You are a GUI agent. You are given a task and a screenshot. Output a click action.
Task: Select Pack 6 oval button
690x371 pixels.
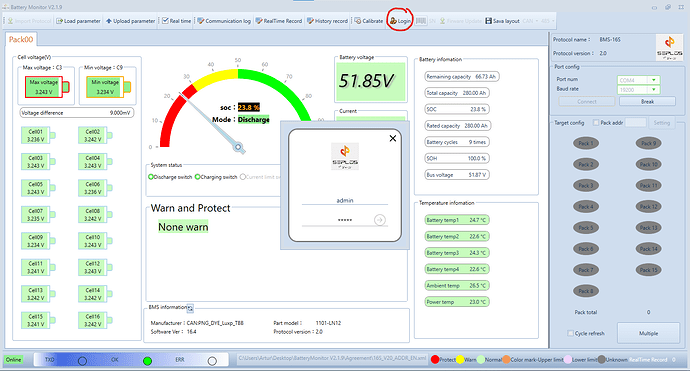tap(586, 249)
